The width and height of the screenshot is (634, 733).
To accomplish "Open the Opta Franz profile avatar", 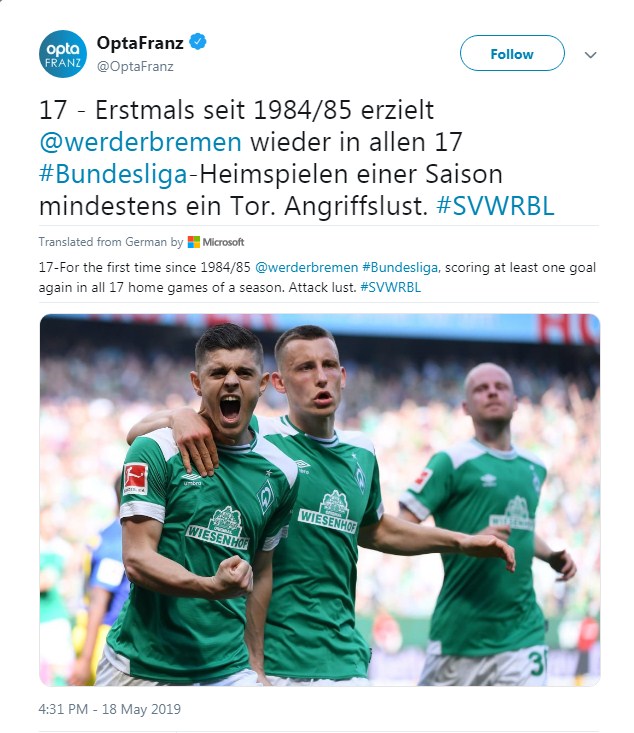I will [63, 54].
